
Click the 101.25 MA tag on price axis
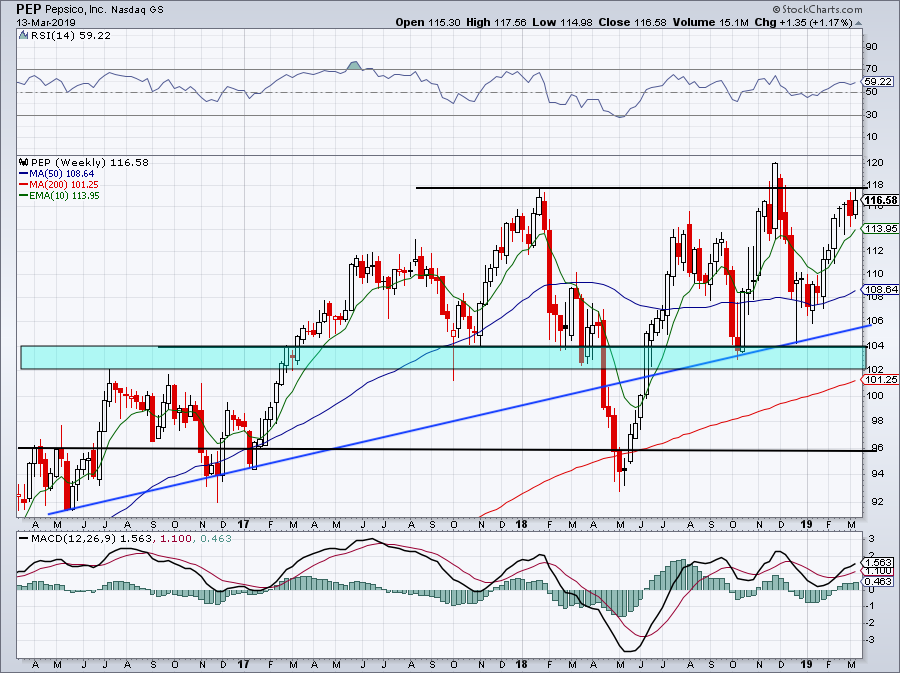881,379
